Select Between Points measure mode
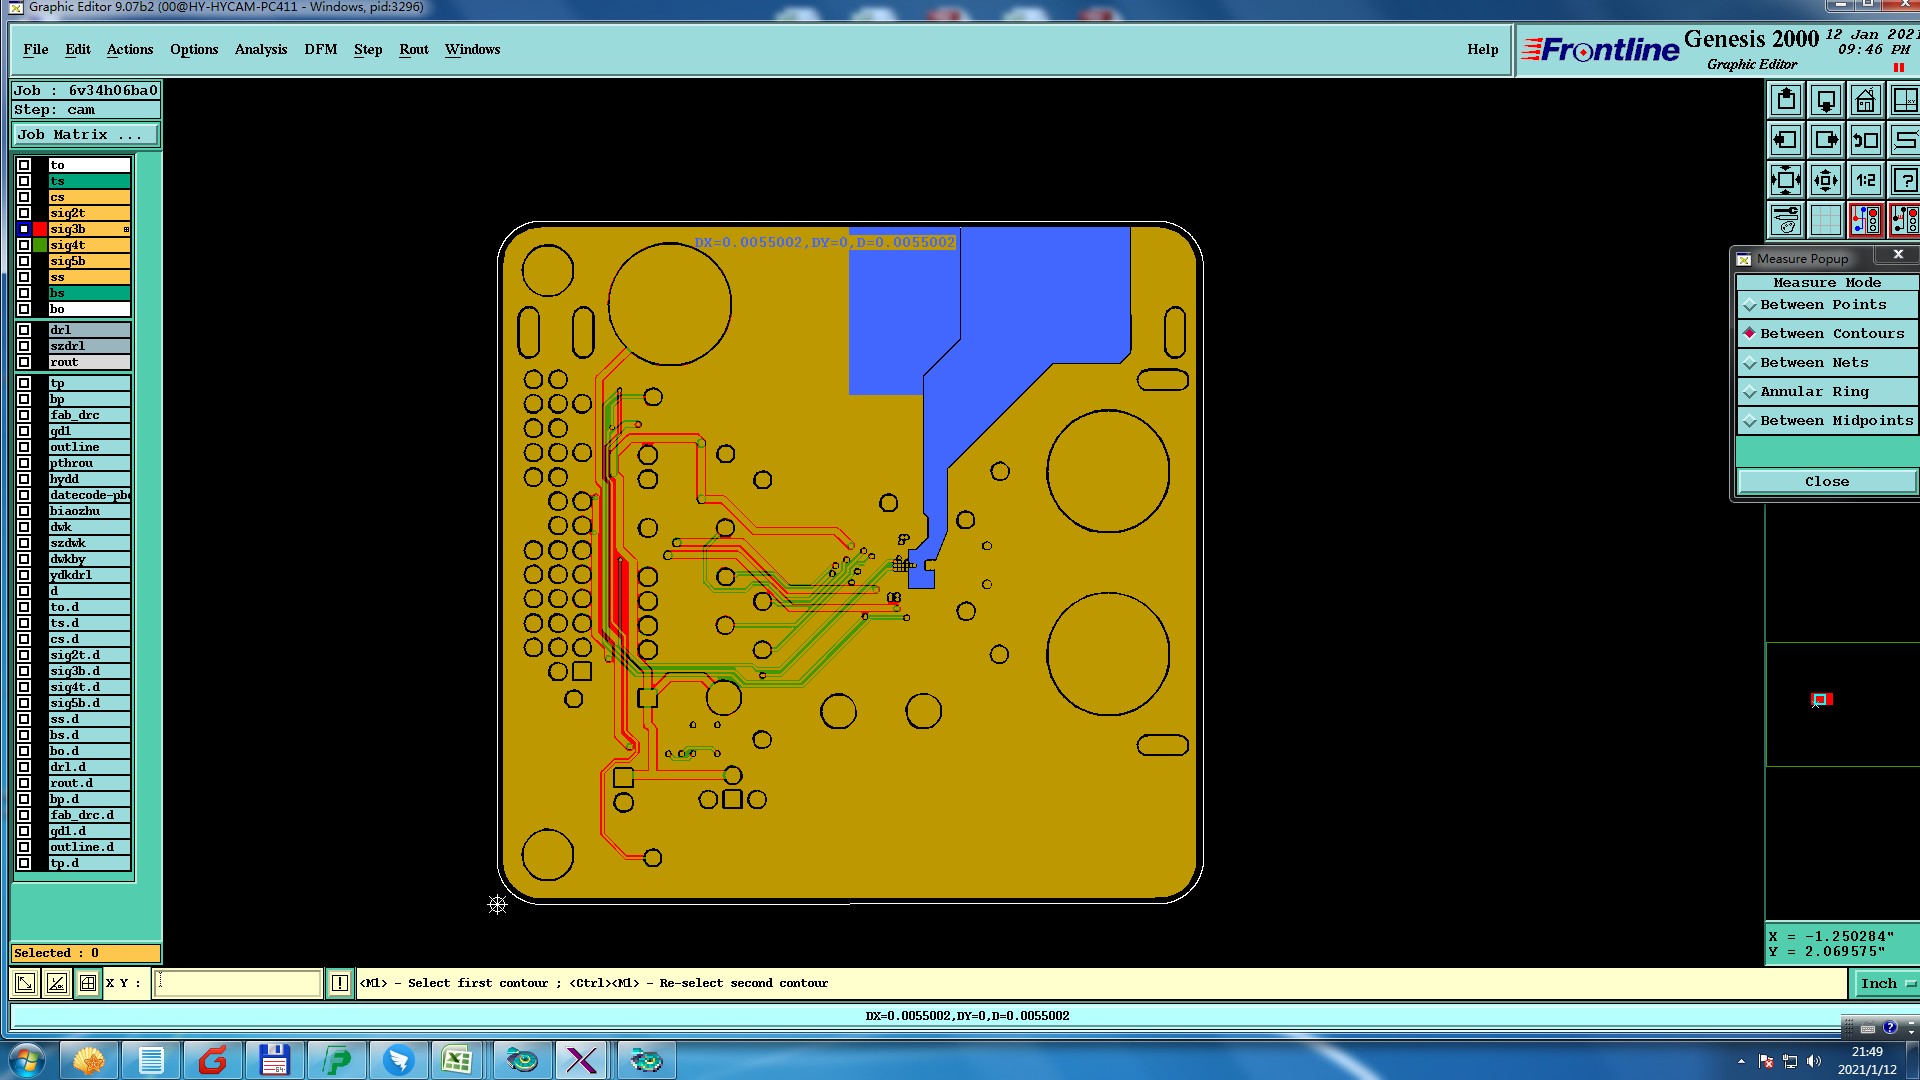The image size is (1920, 1080). coord(1827,305)
